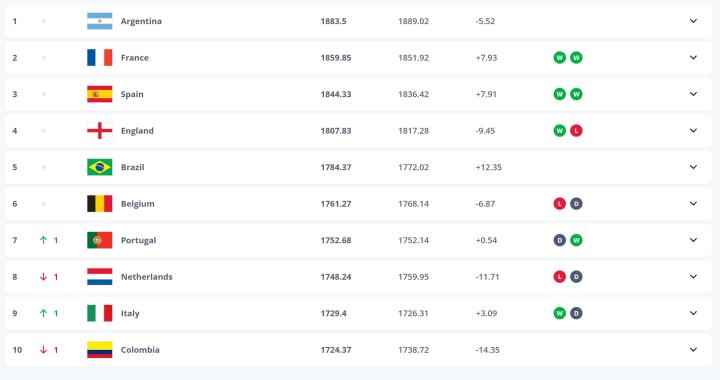Click Belgium's grey D draw badge
Screen dimensions: 720x380
pos(576,204)
